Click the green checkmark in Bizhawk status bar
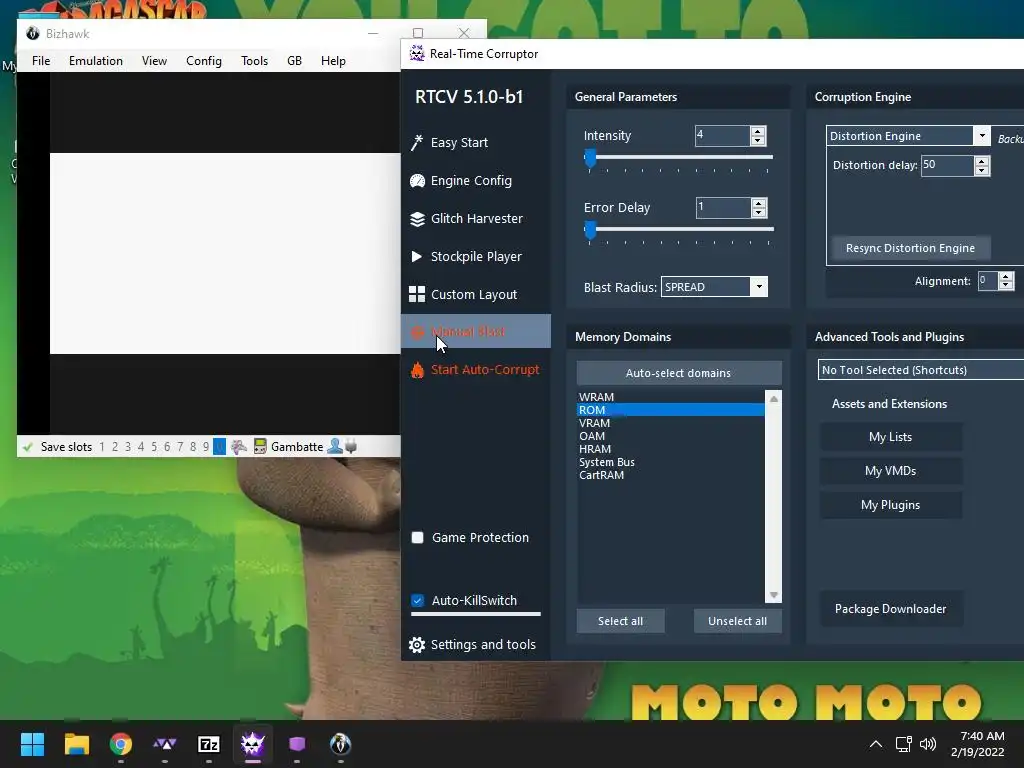Image resolution: width=1024 pixels, height=768 pixels. pyautogui.click(x=27, y=447)
